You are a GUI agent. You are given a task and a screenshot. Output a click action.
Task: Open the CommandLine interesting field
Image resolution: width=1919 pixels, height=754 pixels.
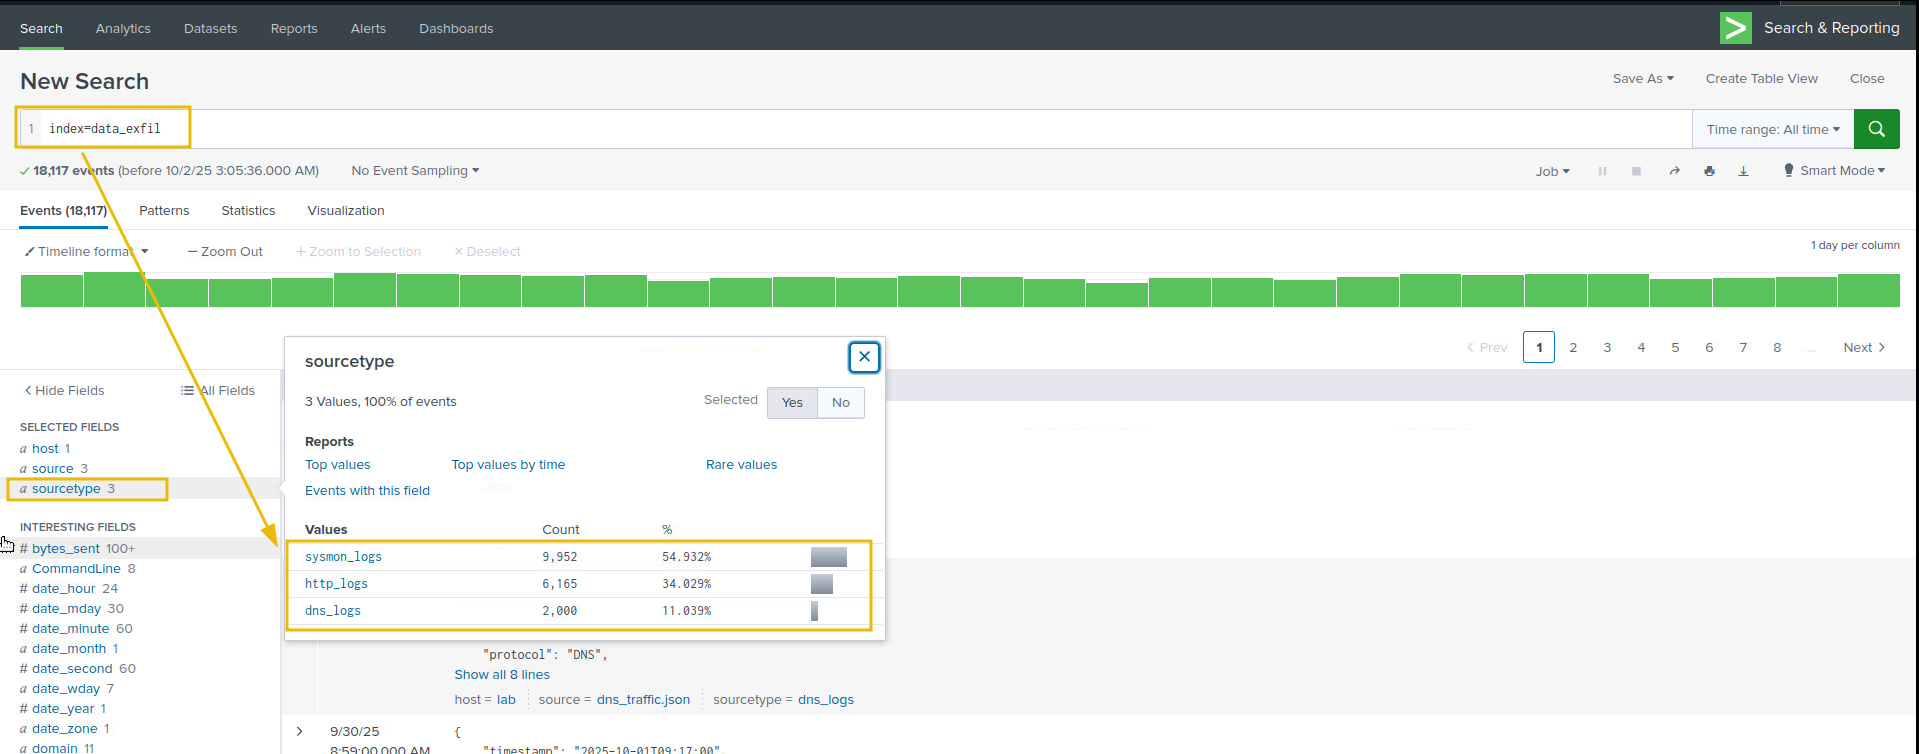77,569
